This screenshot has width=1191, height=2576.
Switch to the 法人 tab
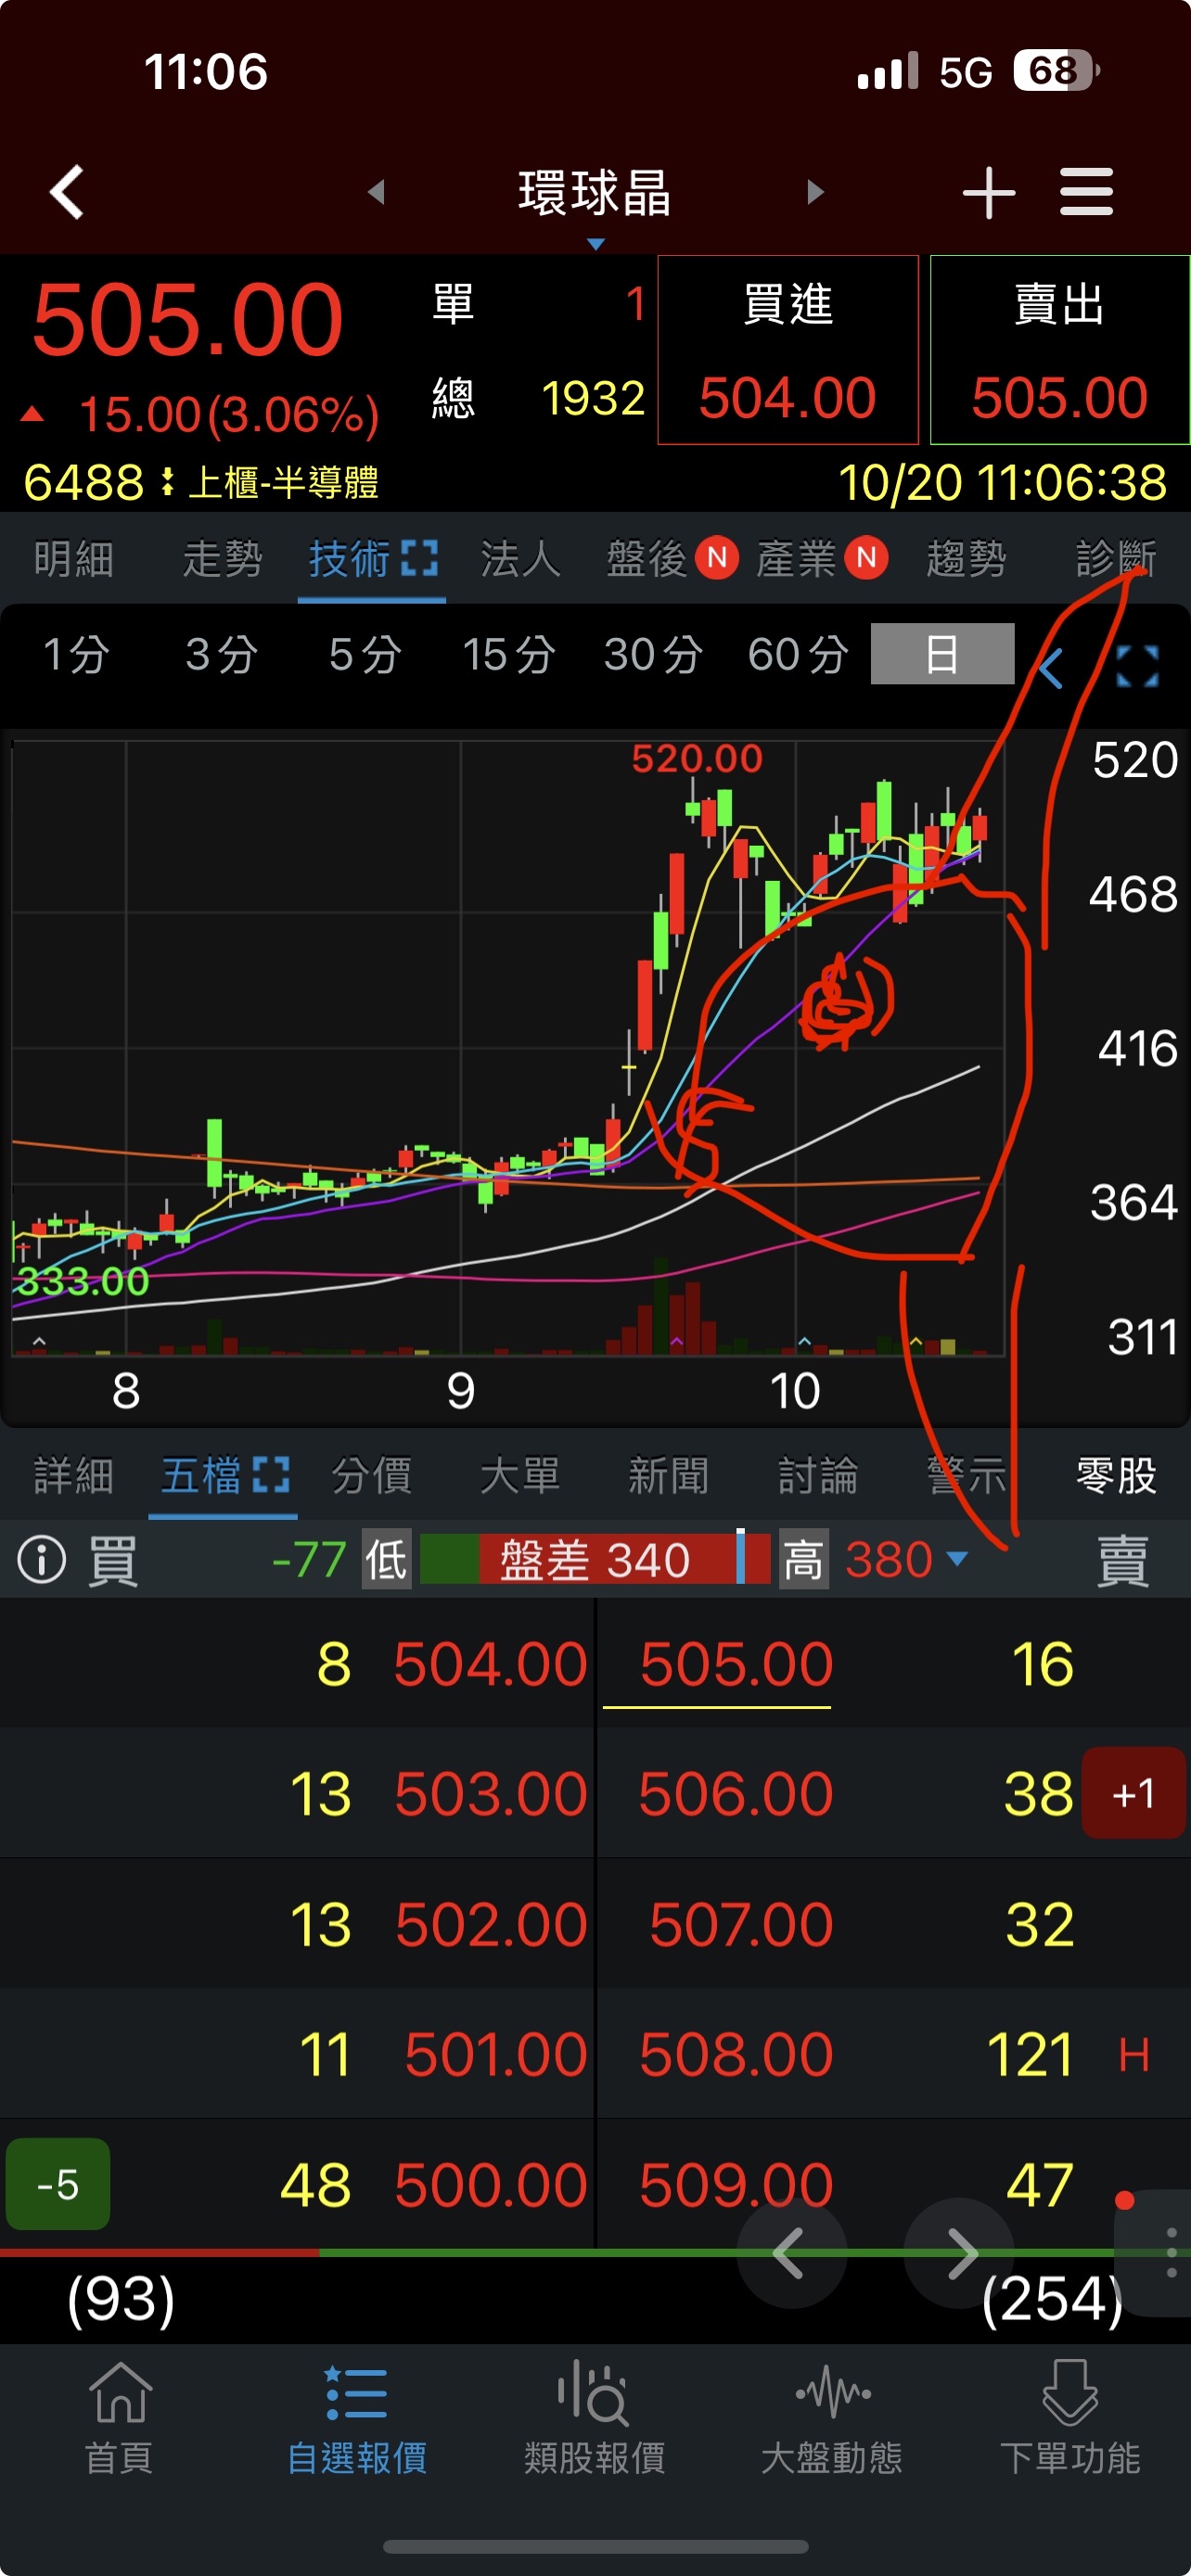point(520,559)
